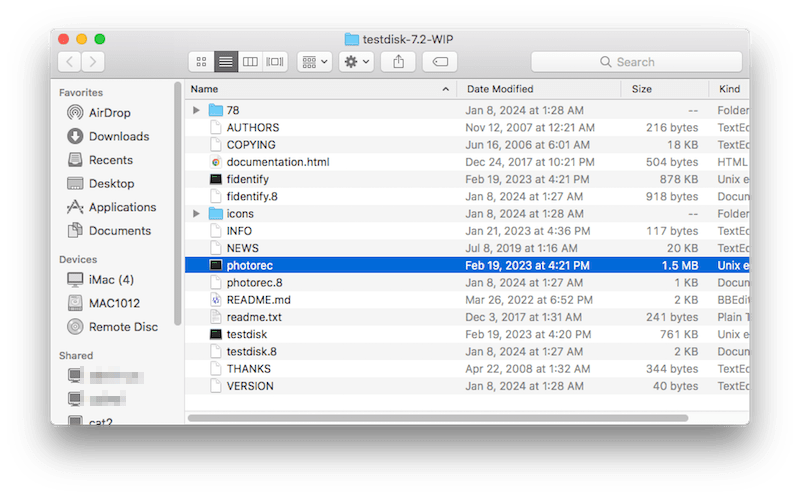
Task: Click the Edit Tags toolbar button
Action: (x=440, y=62)
